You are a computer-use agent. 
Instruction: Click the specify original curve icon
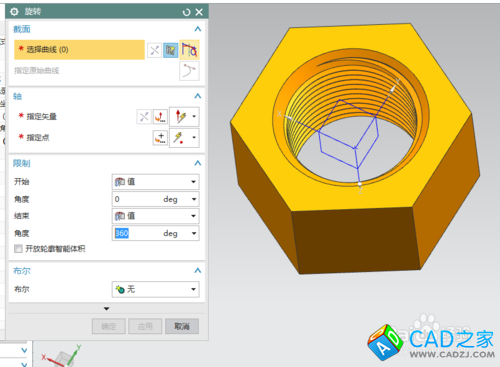(189, 71)
